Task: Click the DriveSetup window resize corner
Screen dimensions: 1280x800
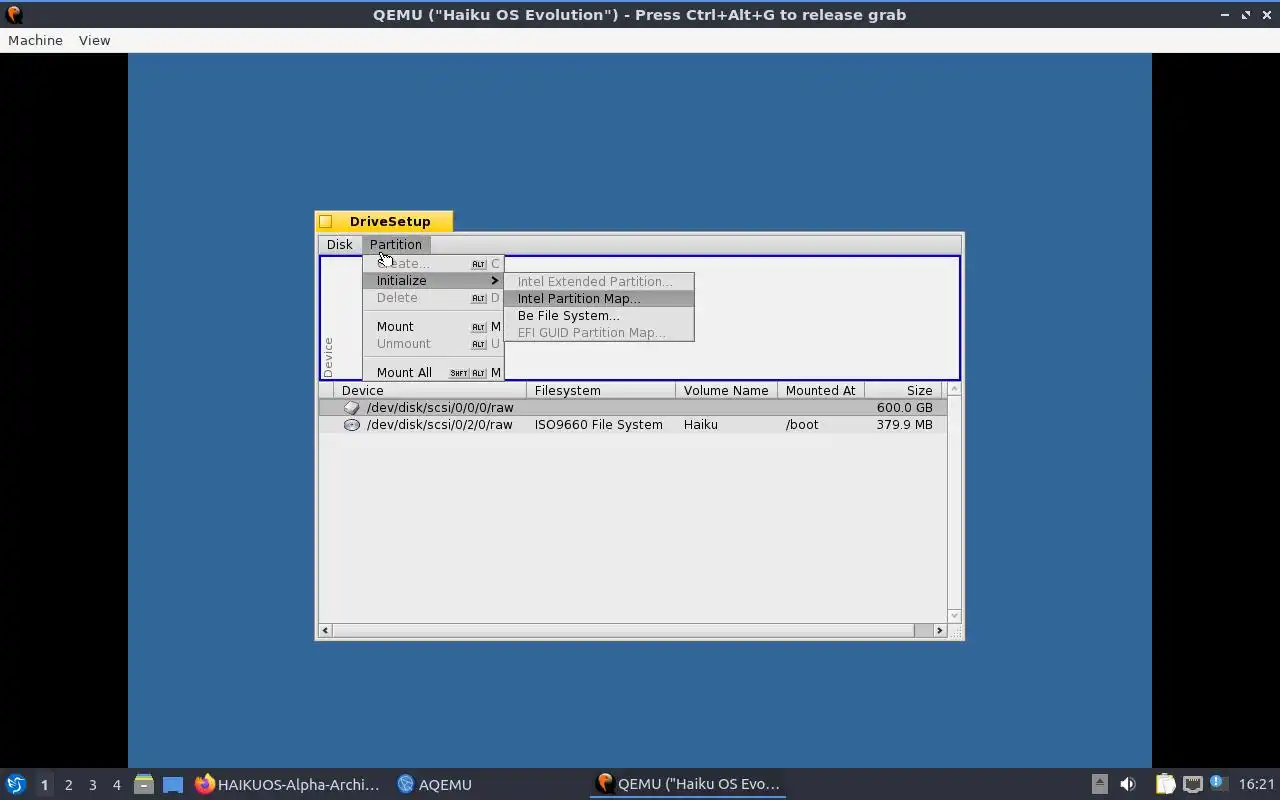Action: point(955,631)
